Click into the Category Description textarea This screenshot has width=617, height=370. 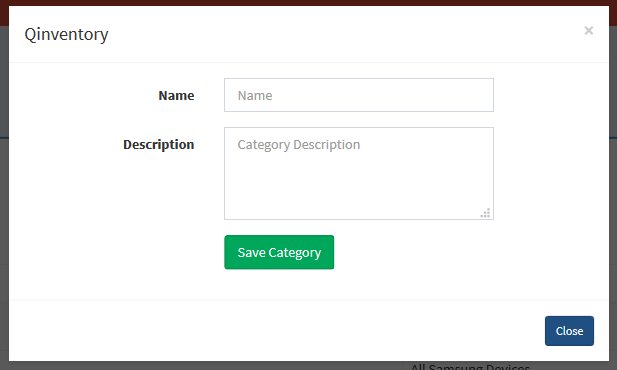tap(358, 173)
